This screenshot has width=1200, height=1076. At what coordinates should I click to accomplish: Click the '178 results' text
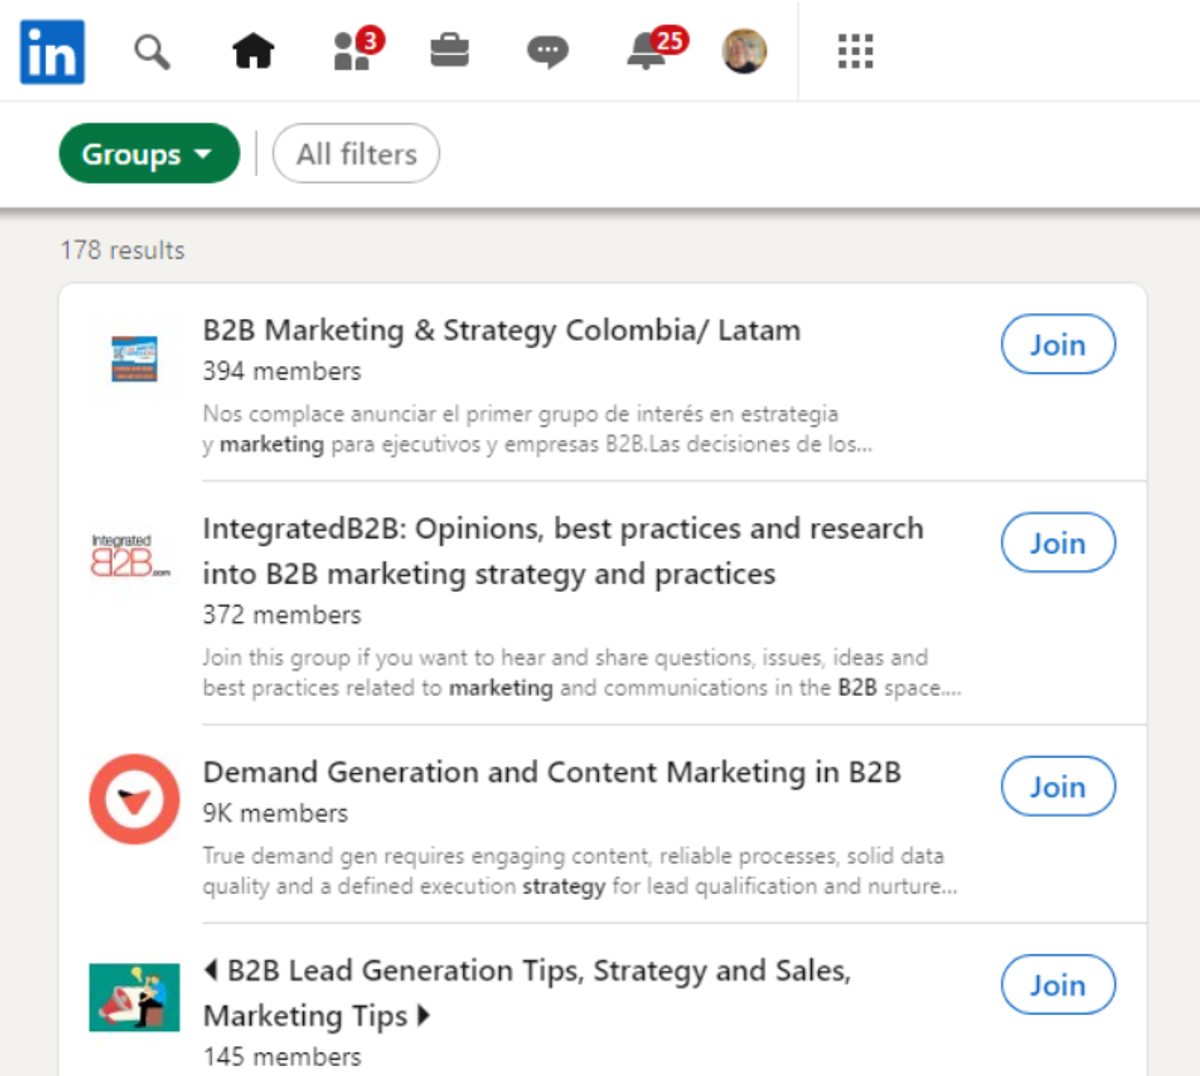pyautogui.click(x=122, y=250)
